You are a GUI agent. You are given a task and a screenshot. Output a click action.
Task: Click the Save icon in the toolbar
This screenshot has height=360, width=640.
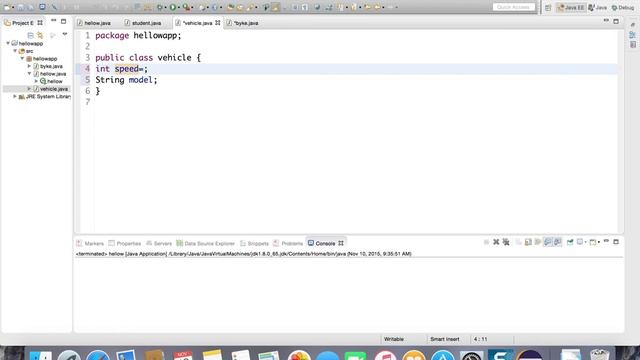(20, 7)
